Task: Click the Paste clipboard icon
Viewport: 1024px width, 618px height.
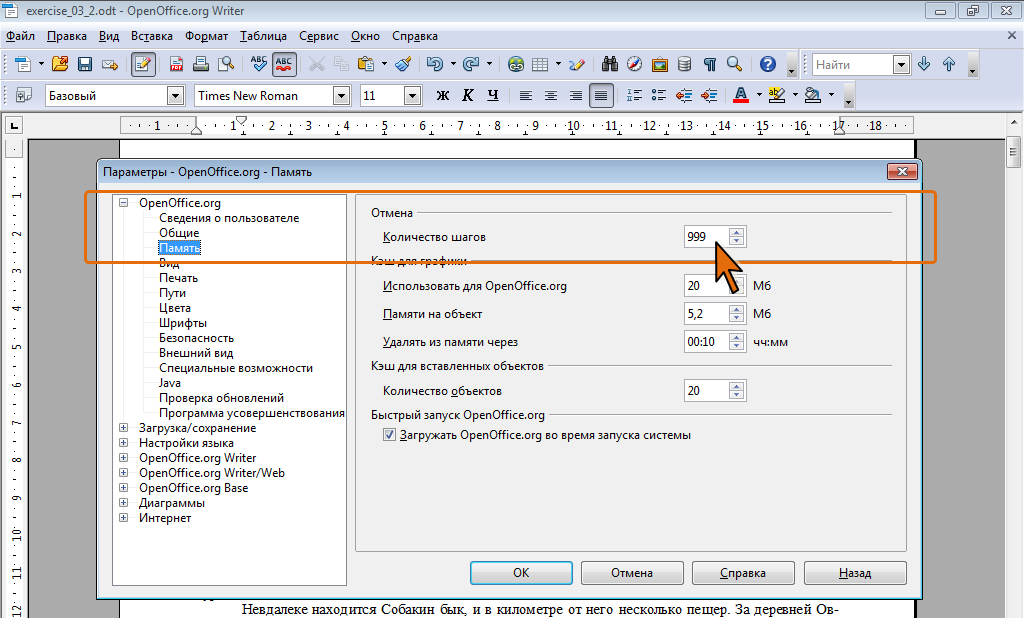Action: click(366, 64)
